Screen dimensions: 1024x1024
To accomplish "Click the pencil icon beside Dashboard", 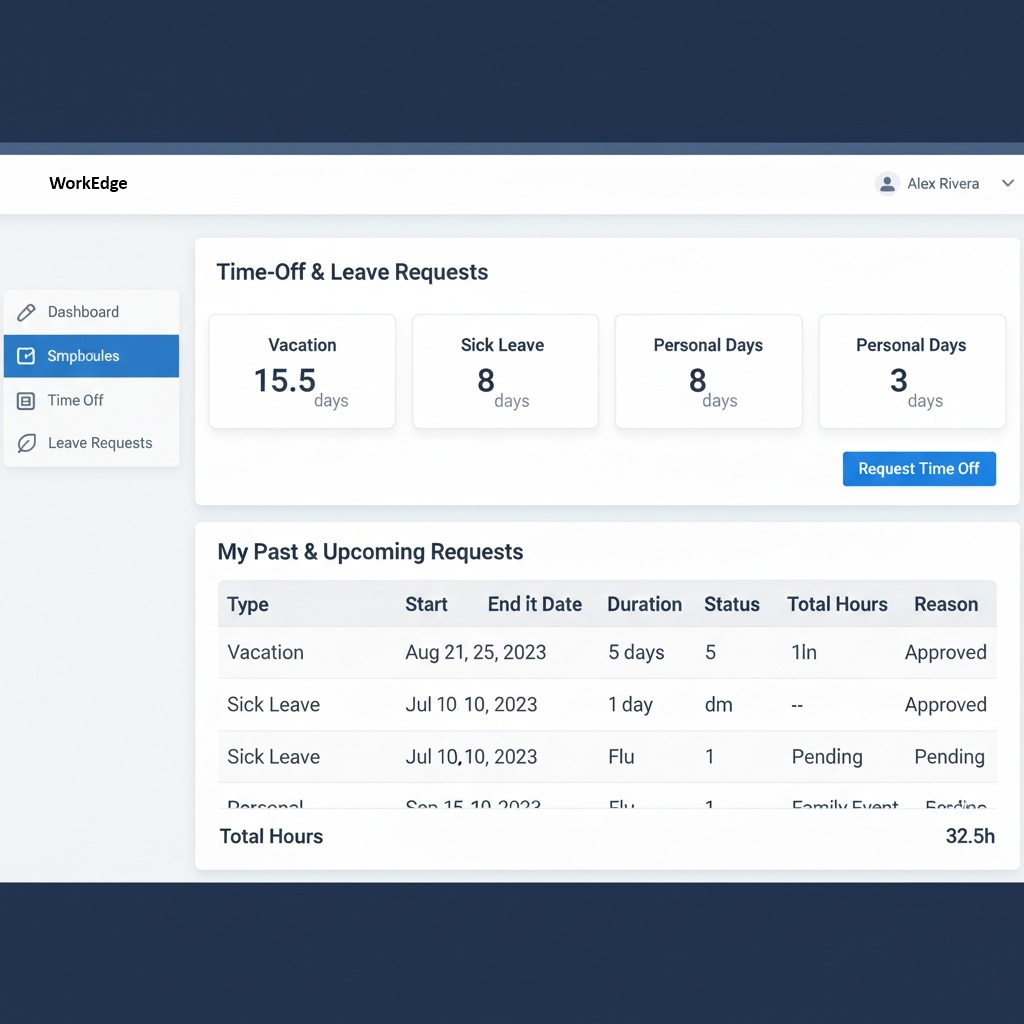I will tap(27, 312).
